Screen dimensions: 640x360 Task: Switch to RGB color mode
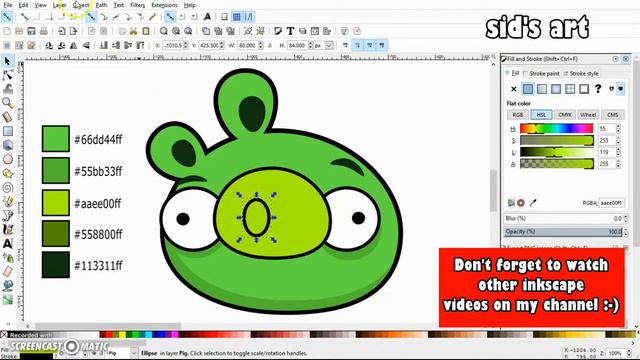518,115
